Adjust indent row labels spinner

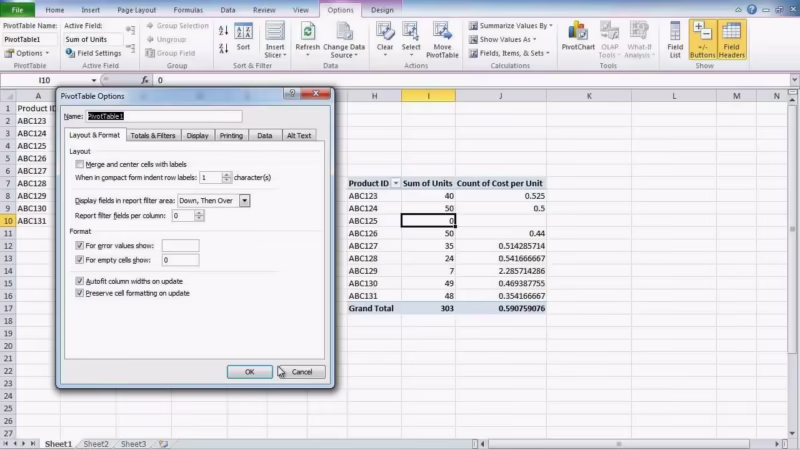coord(227,177)
